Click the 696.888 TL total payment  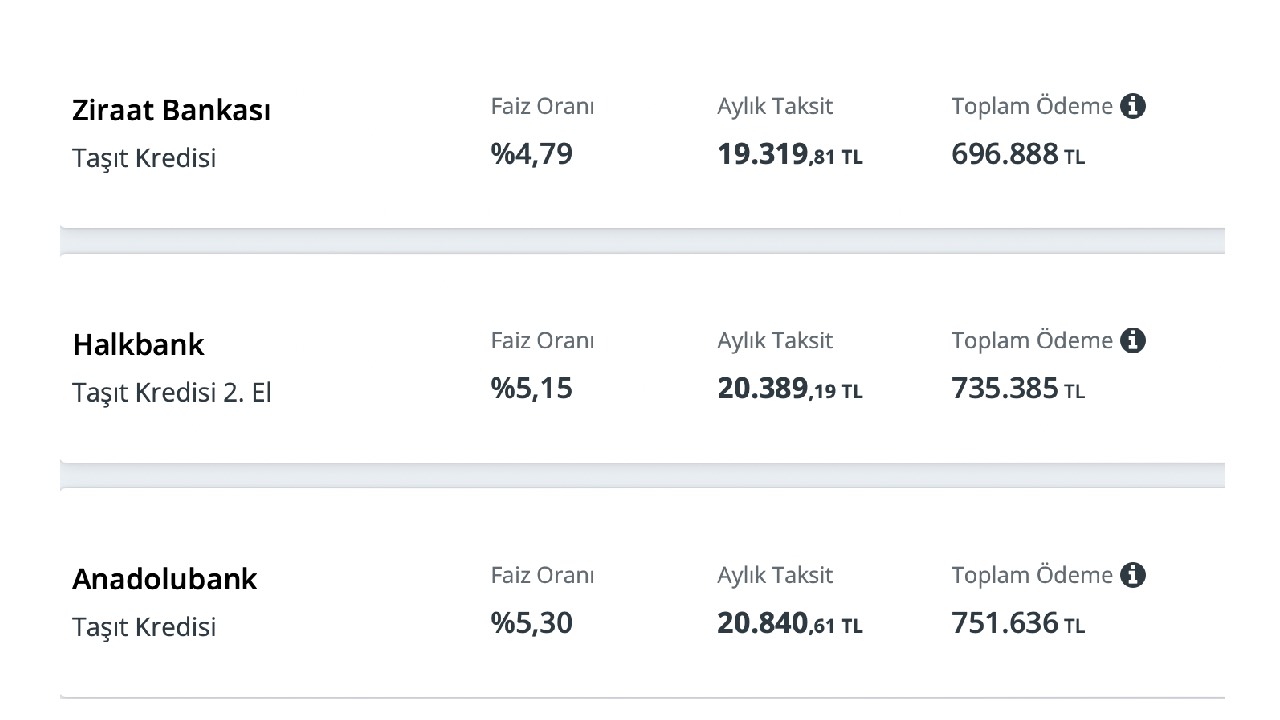pos(1018,155)
